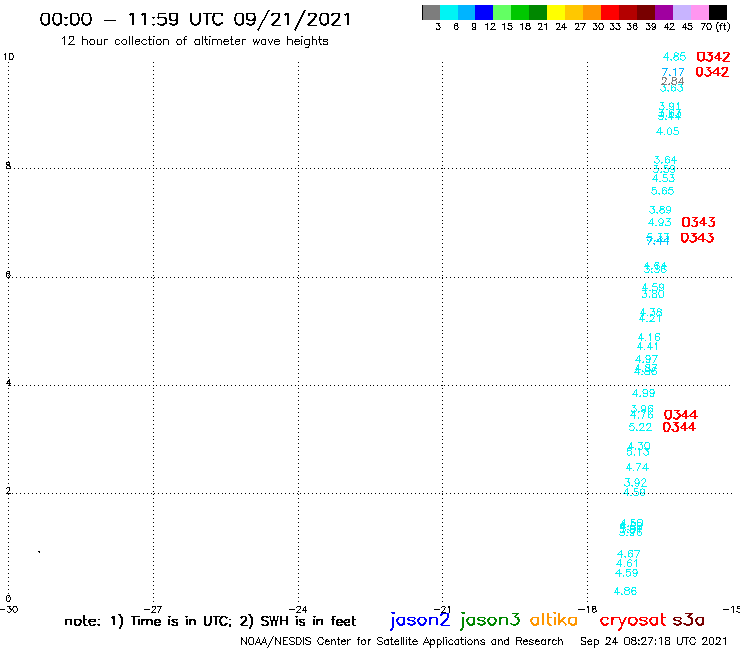Click the orange 'altika' legend label
The image size is (740, 650).
click(x=554, y=619)
